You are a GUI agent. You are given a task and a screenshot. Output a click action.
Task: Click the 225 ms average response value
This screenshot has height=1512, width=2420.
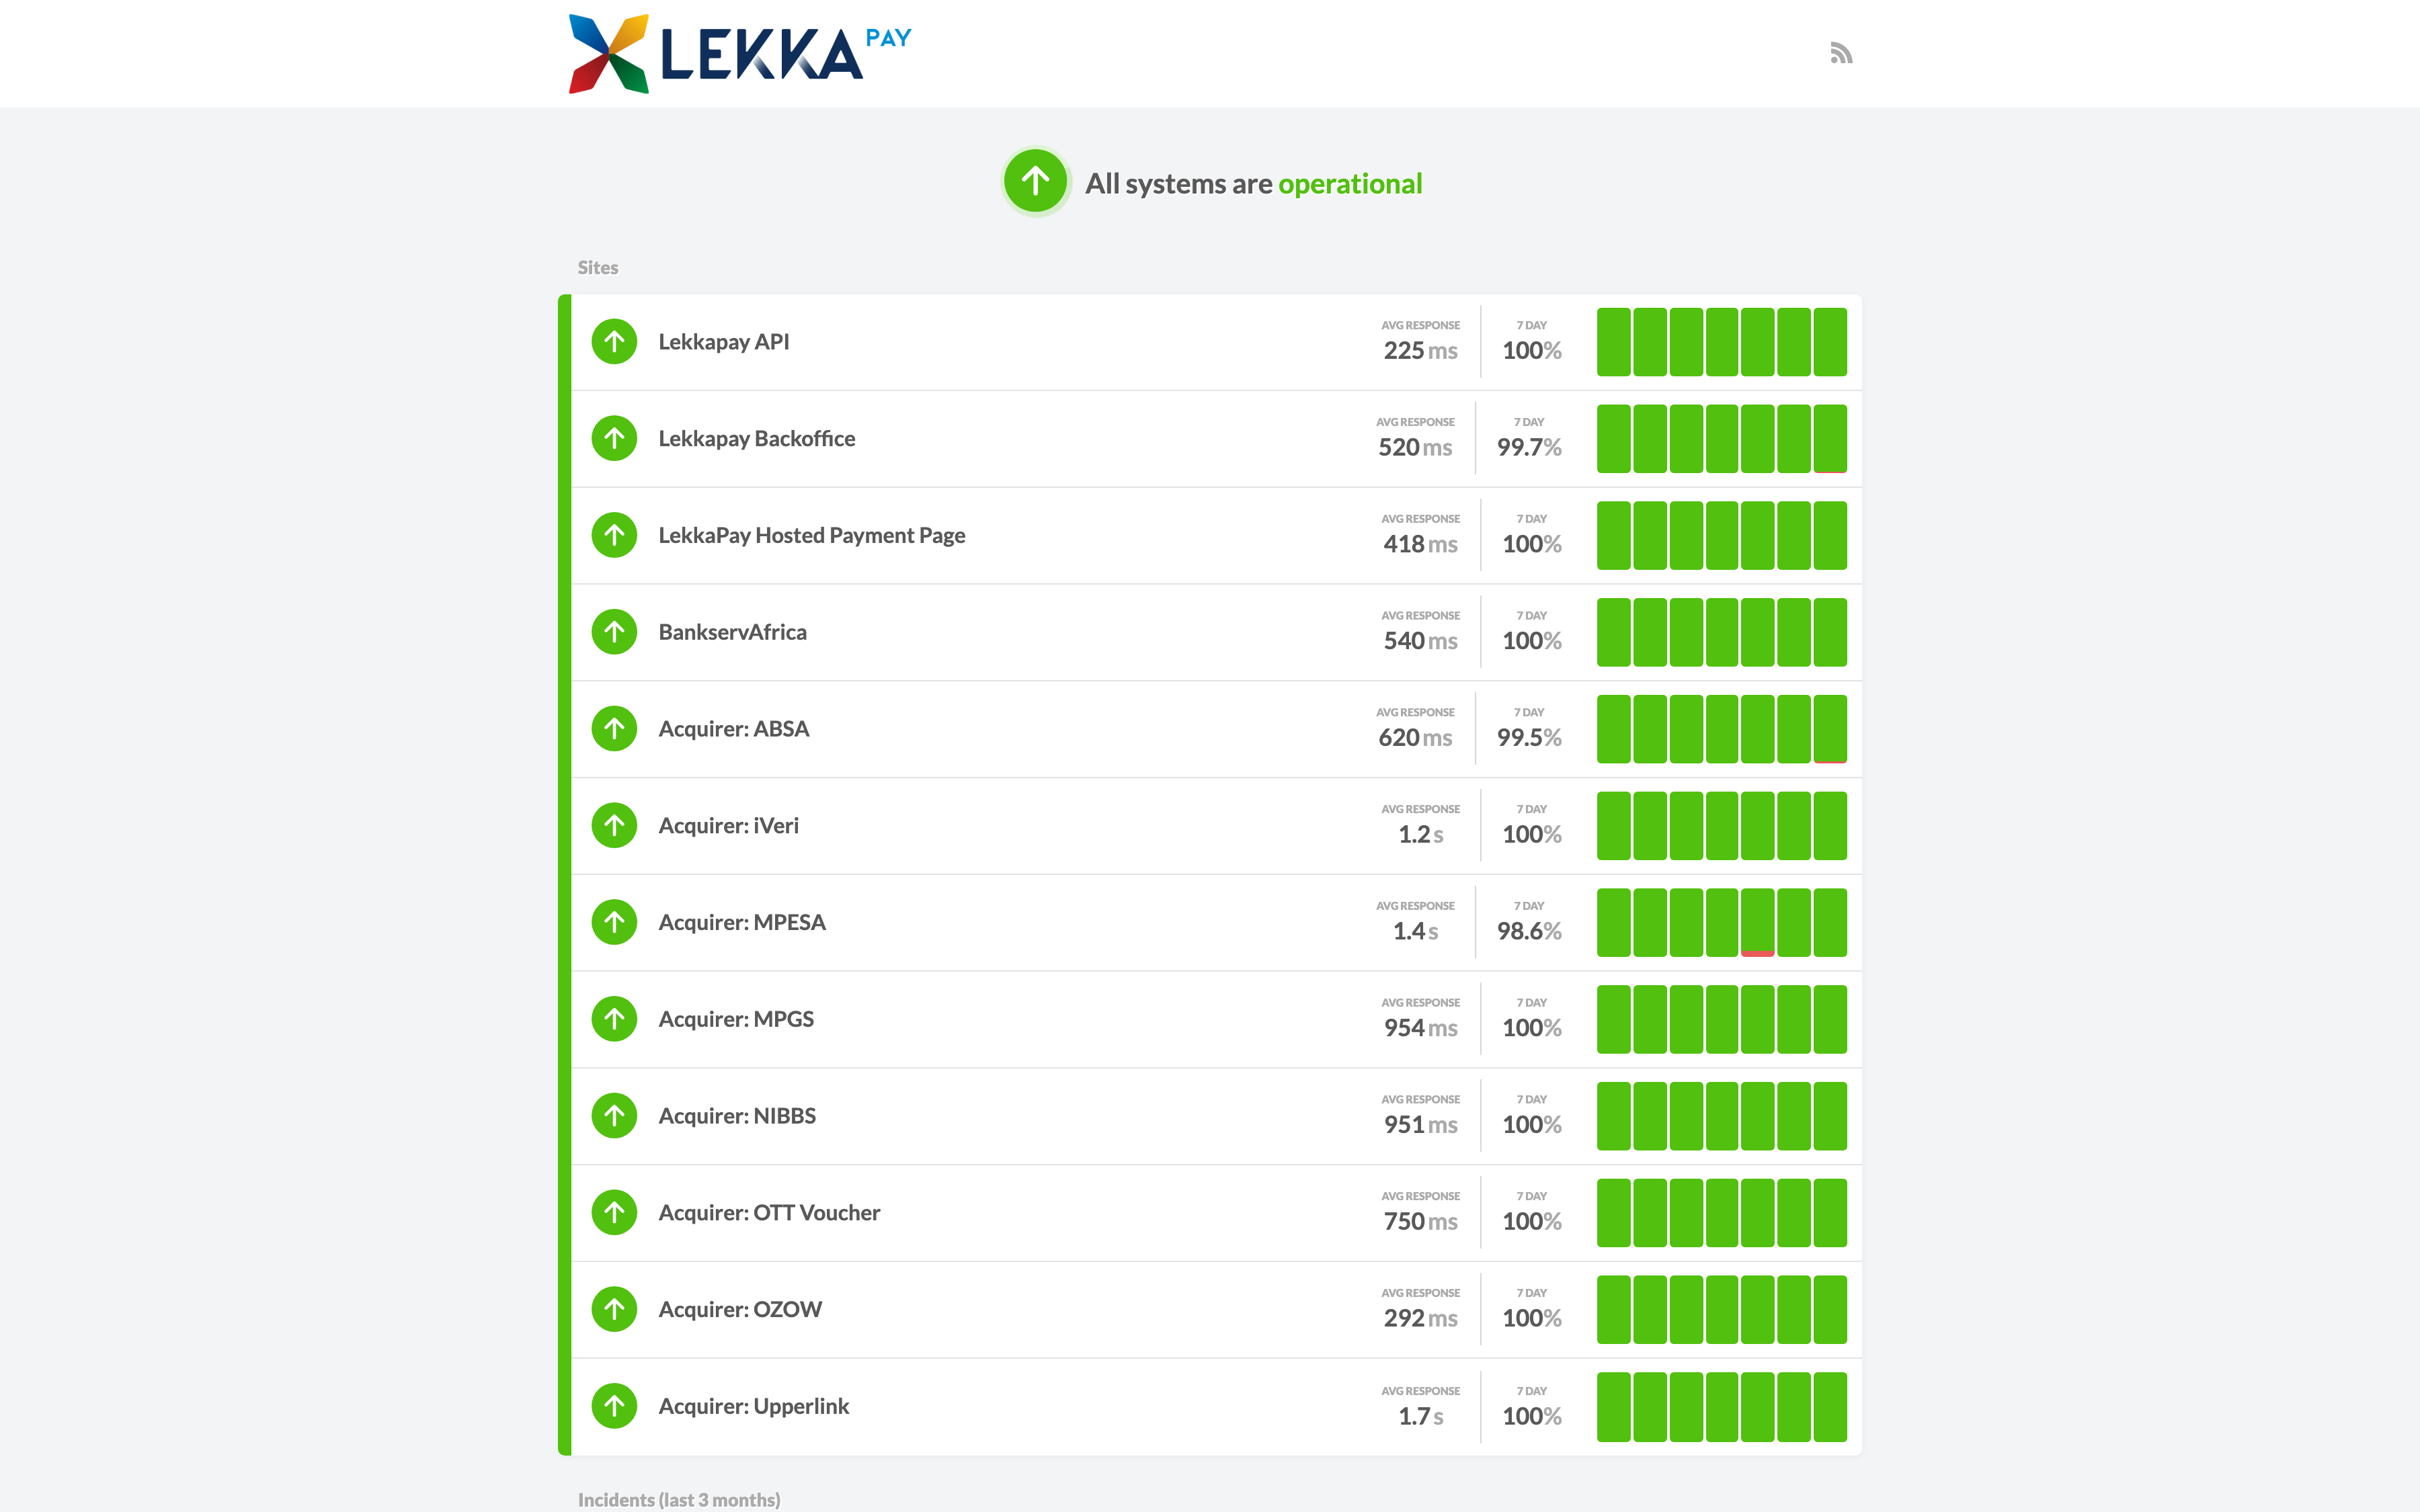tap(1420, 351)
